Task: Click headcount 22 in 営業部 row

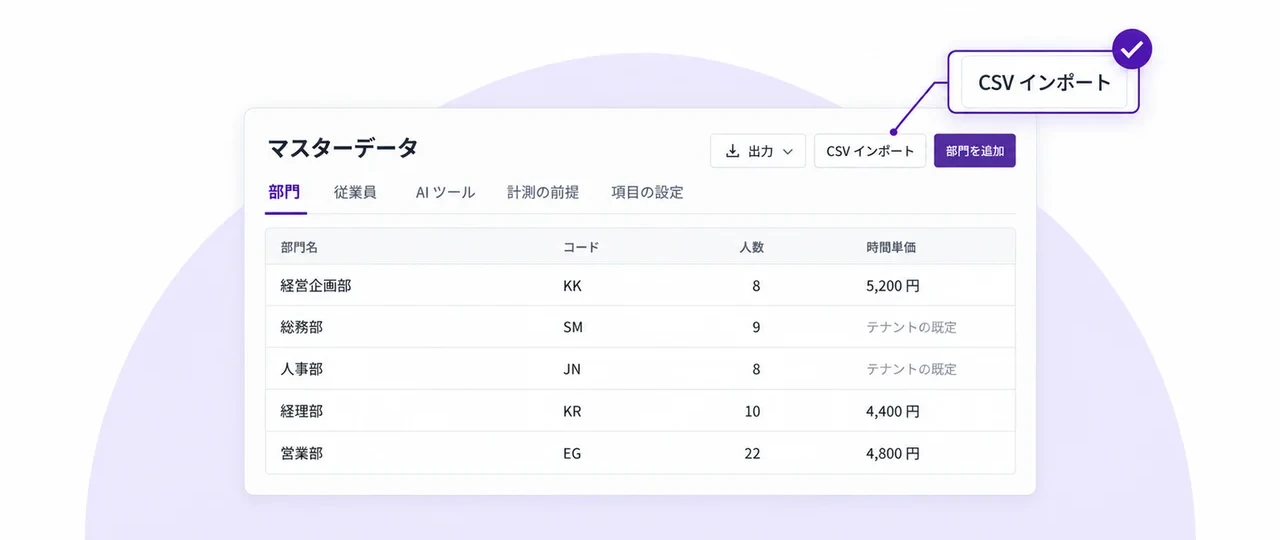Action: (x=752, y=453)
